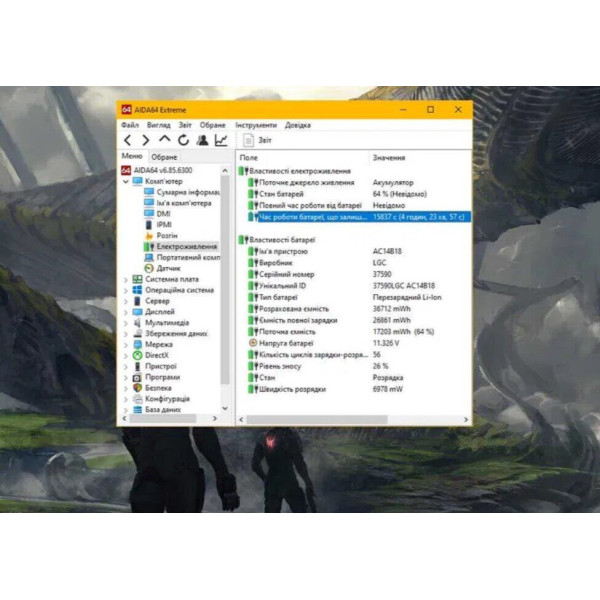Select the Серійний номер row
This screenshot has width=600, height=600.
tap(354, 274)
